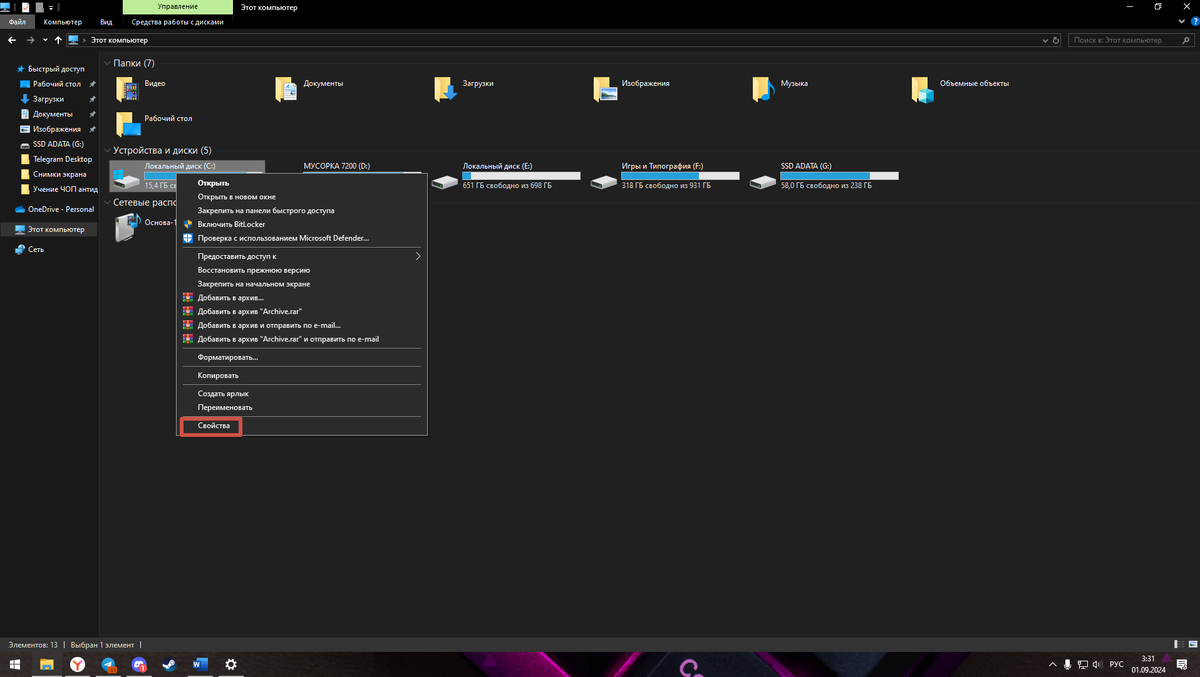Viewport: 1200px width, 677px height.
Task: Click the New folder icon in title bar
Action: click(39, 7)
